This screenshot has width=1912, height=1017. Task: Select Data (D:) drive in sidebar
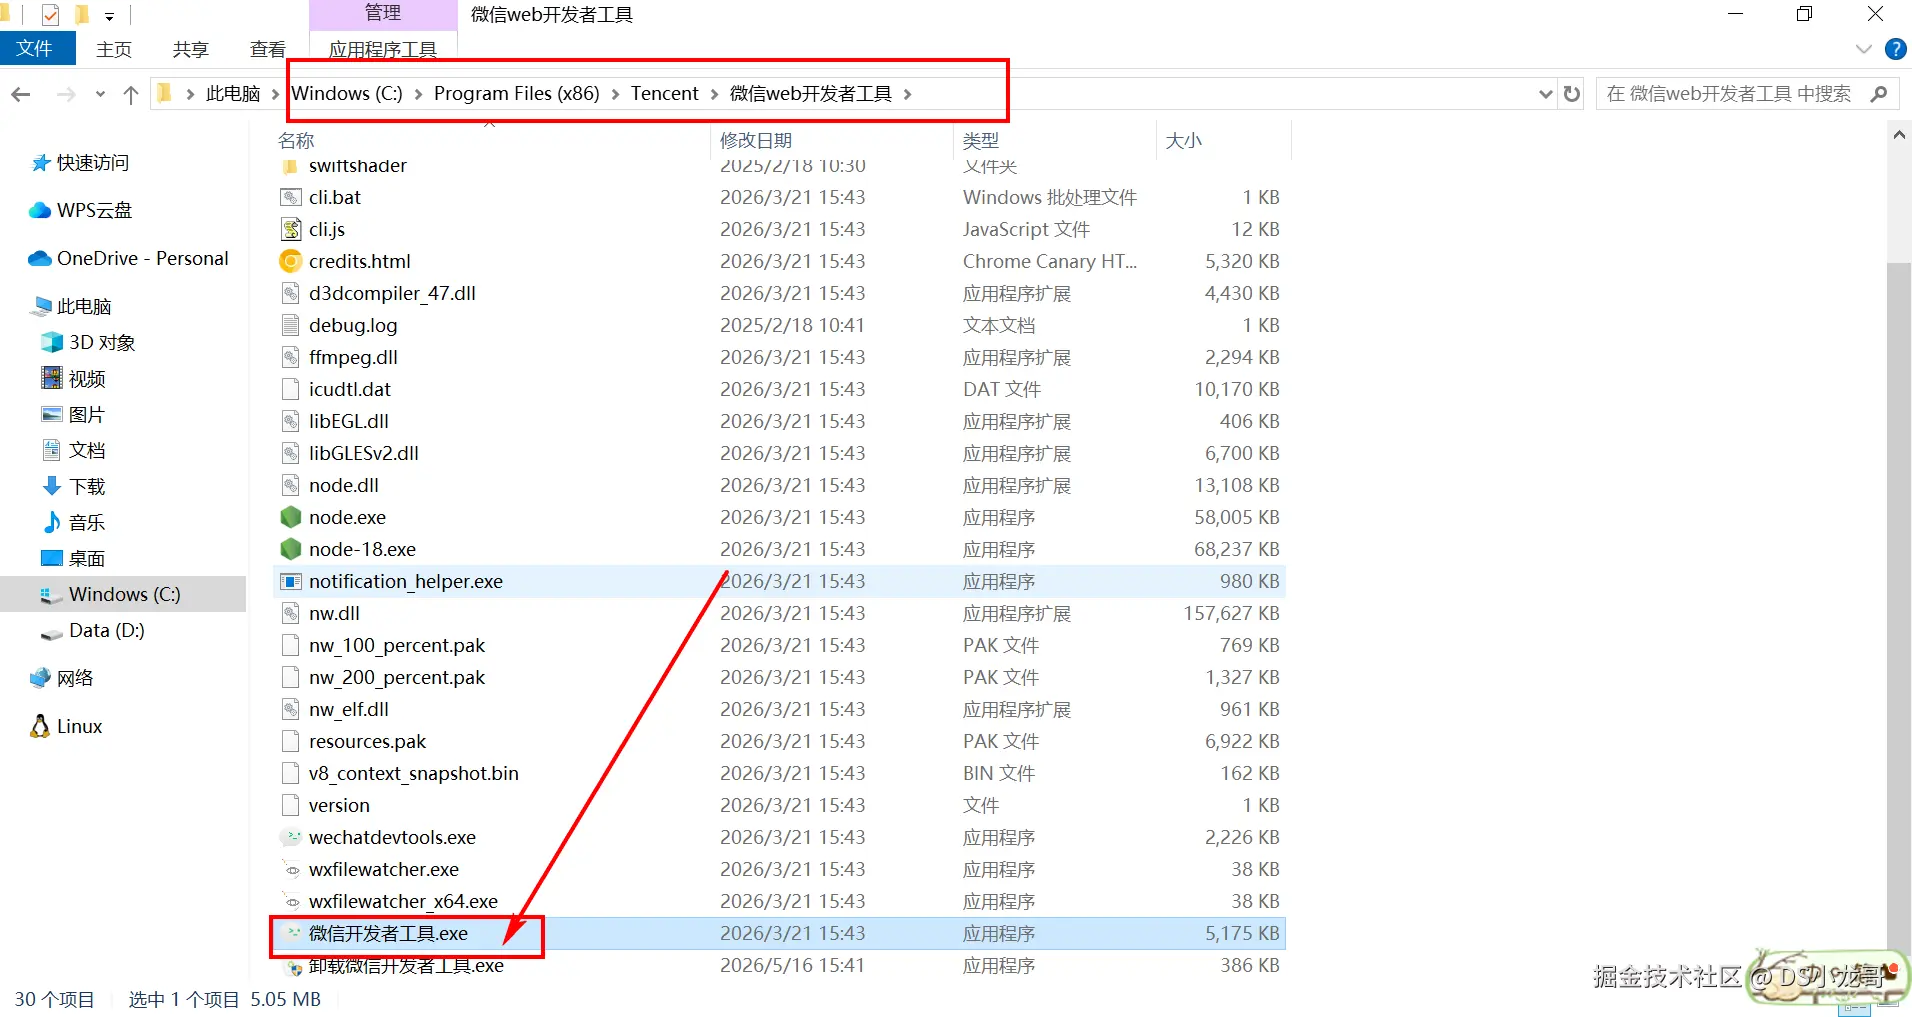pyautogui.click(x=92, y=630)
